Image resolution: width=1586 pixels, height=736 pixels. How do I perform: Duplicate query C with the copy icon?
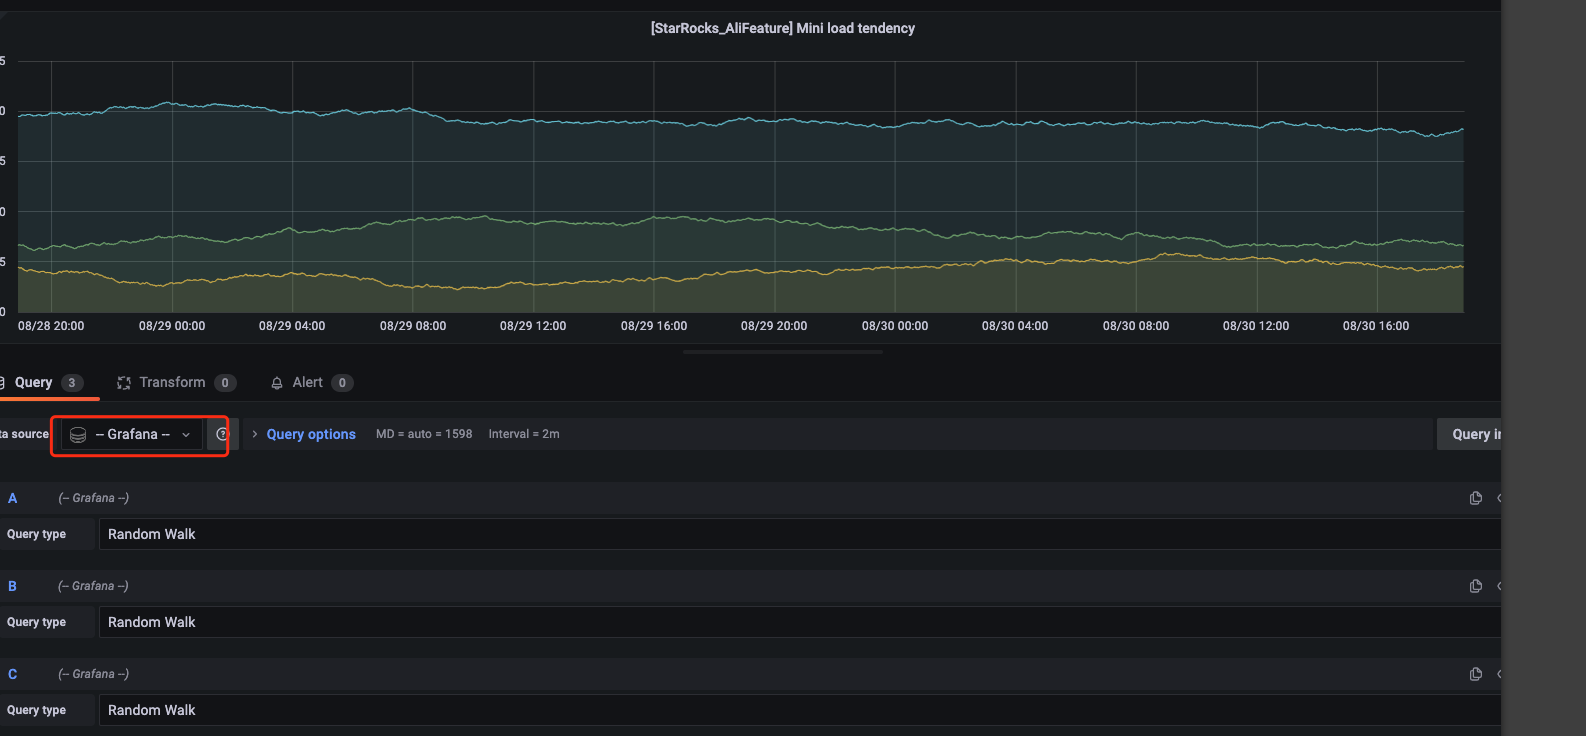tap(1475, 674)
